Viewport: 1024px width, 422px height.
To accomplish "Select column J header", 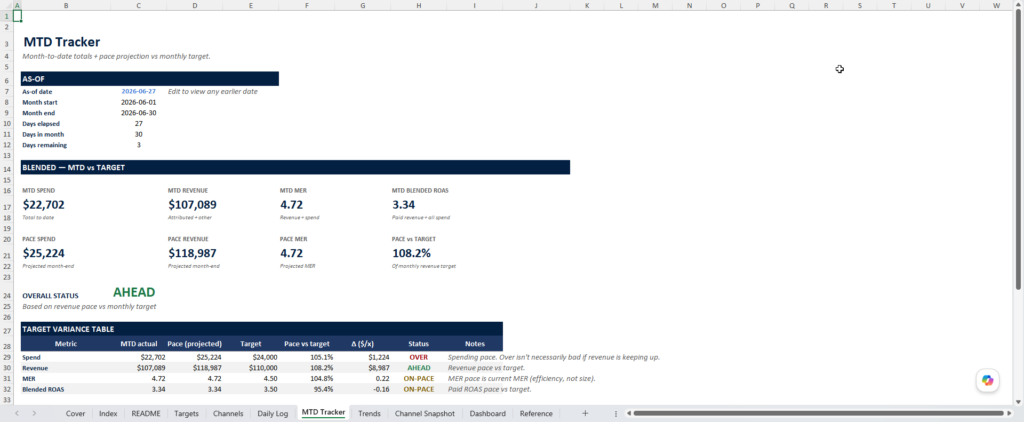I will click(x=536, y=5).
